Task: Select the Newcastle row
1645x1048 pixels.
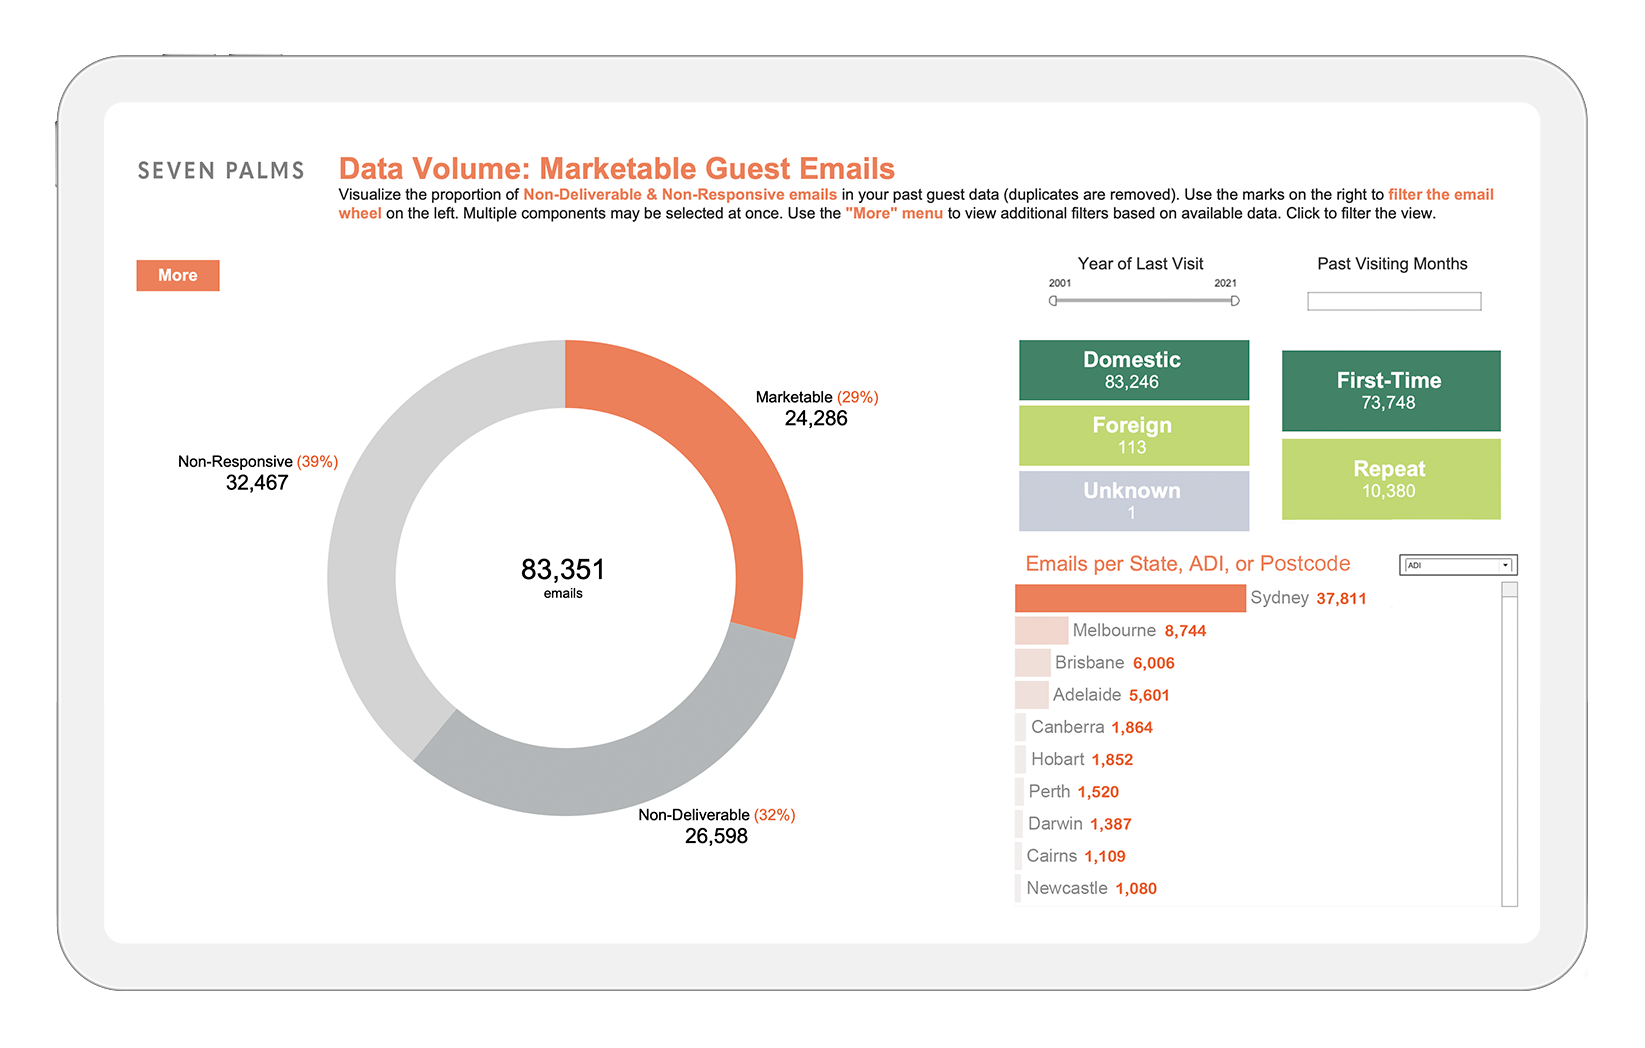Action: [1086, 888]
